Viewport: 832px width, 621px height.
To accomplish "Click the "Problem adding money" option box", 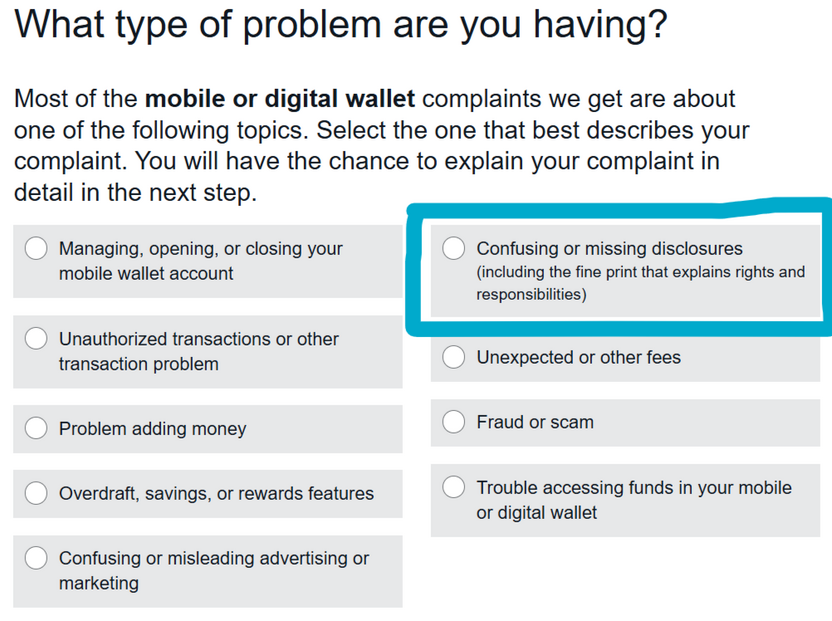I will click(200, 428).
